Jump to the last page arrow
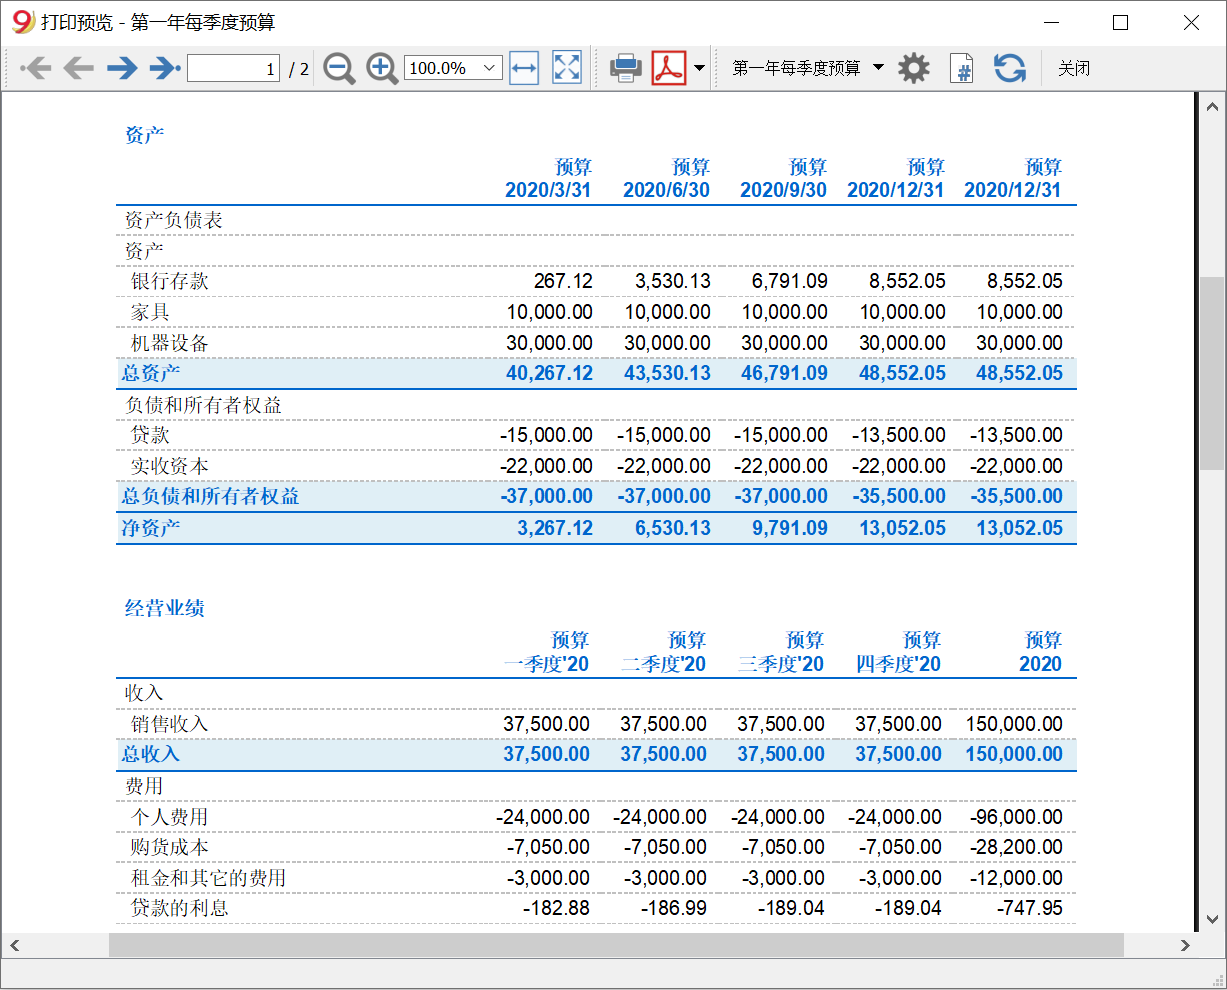Screen dimensions: 1227x990 (x=165, y=68)
